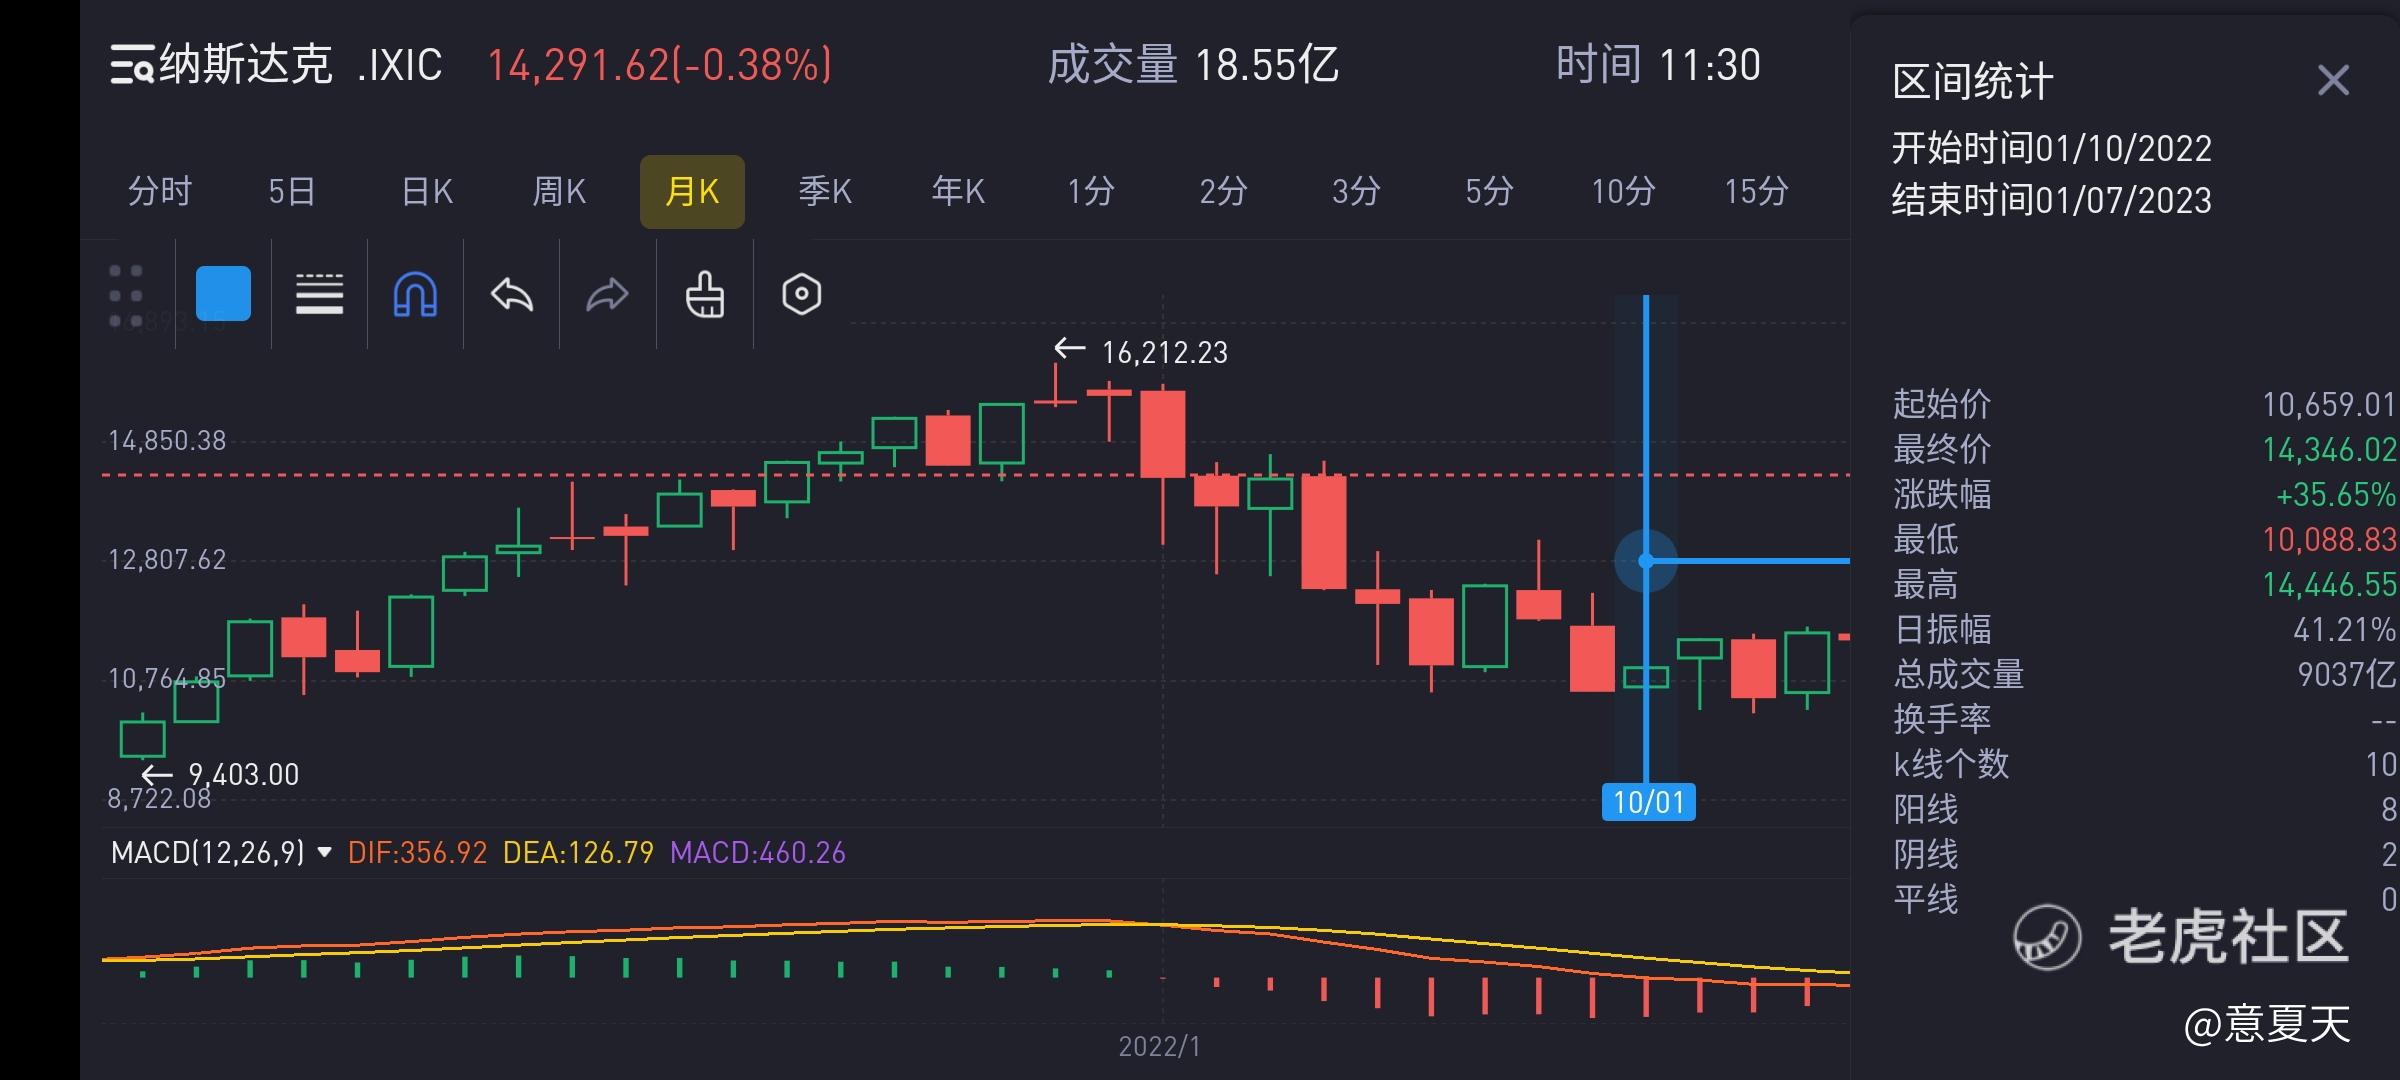Image resolution: width=2400 pixels, height=1080 pixels.
Task: Click the 16,212.23 high price label
Action: click(x=1164, y=352)
